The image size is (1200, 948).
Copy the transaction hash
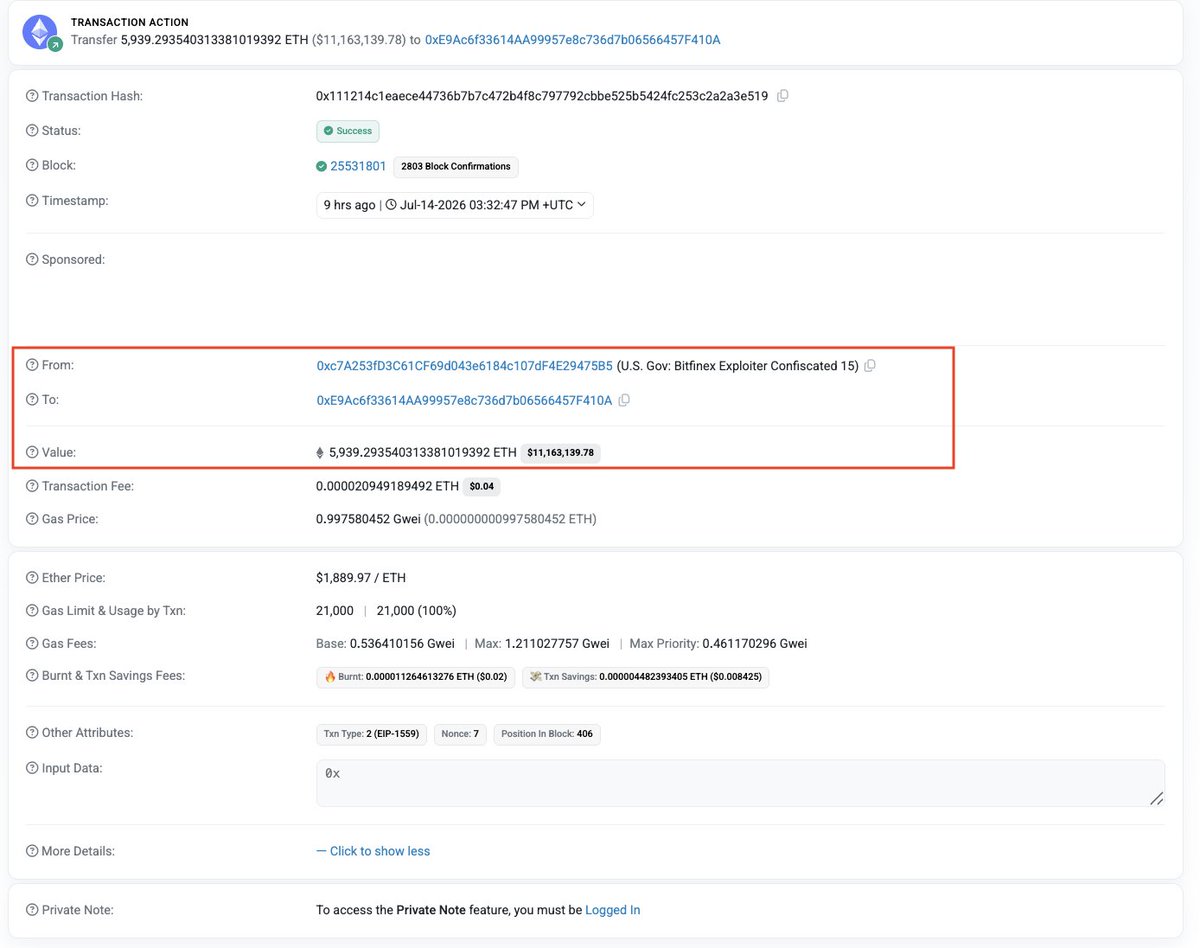[783, 96]
